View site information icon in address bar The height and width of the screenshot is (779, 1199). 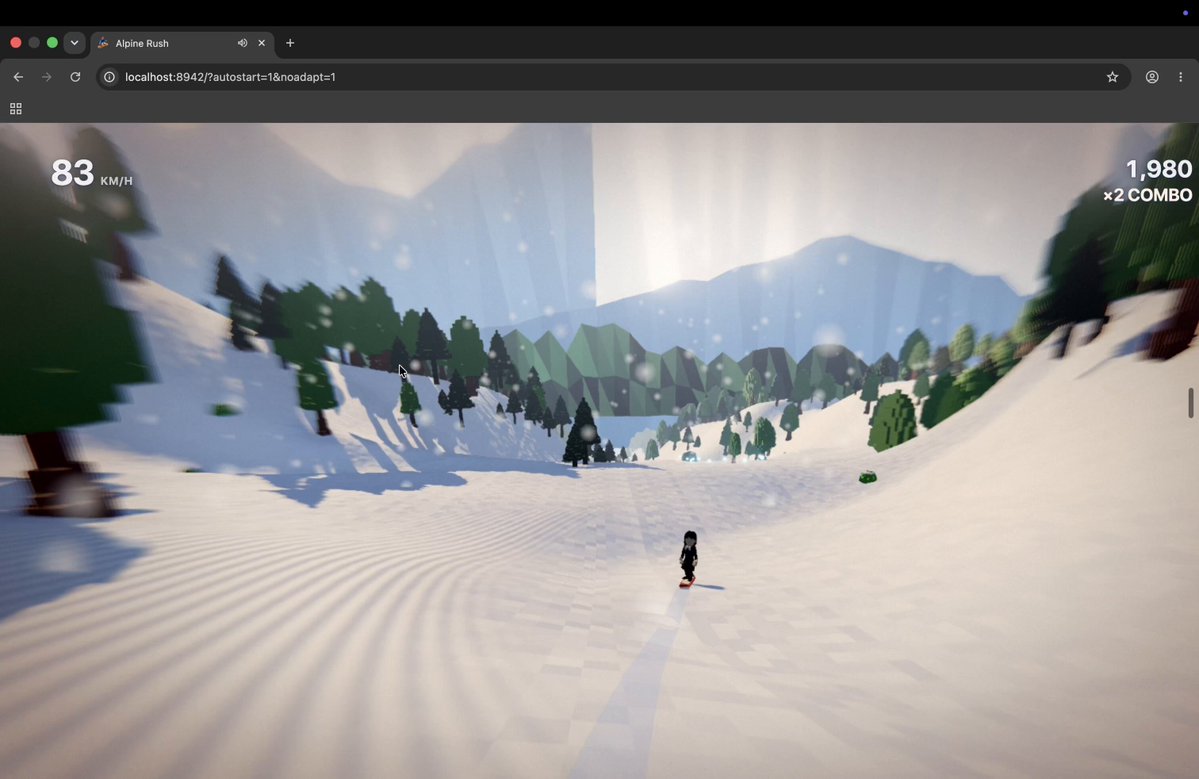pos(109,77)
